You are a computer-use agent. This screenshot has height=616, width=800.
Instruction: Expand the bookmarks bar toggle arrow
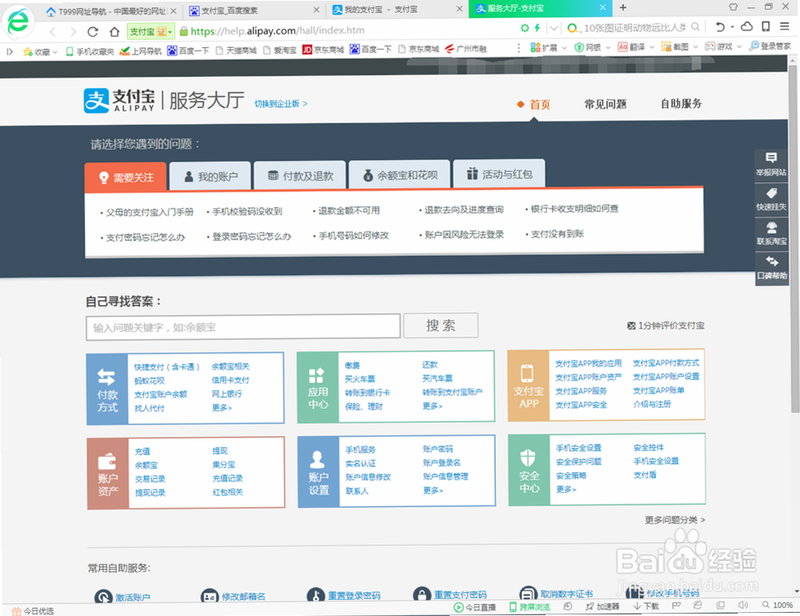pyautogui.click(x=9, y=52)
